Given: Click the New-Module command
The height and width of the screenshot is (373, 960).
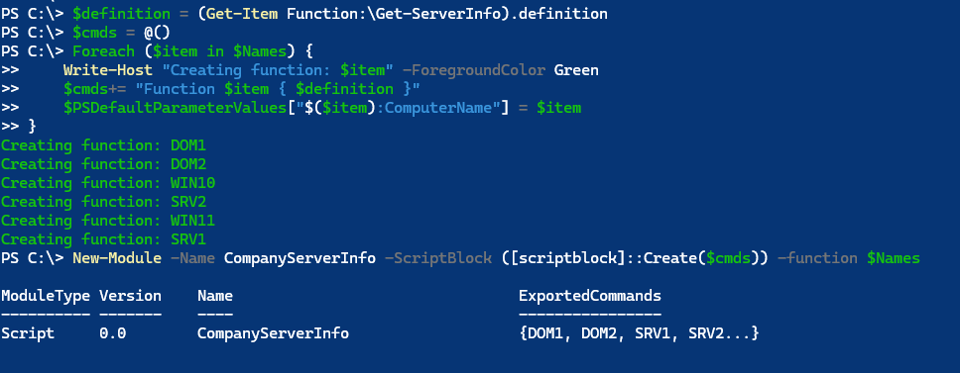Looking at the screenshot, I should [117, 258].
